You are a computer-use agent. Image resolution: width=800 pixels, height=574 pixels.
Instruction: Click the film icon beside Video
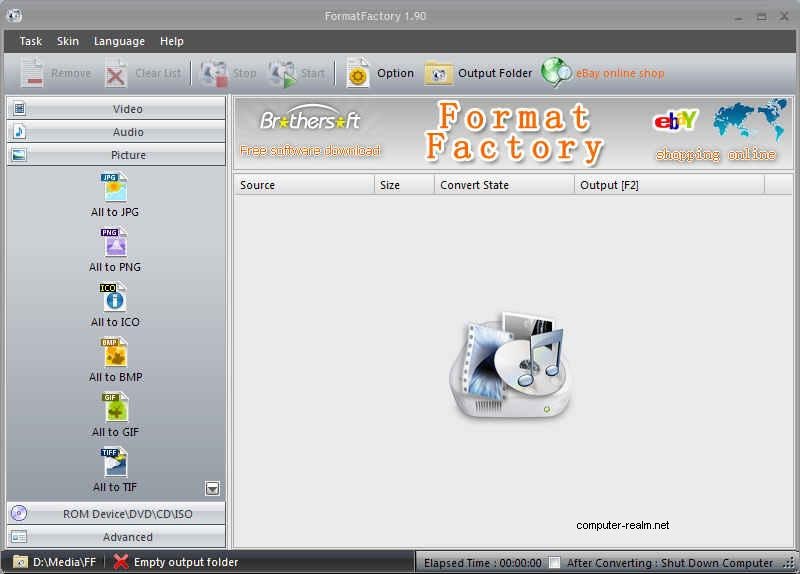(x=19, y=108)
